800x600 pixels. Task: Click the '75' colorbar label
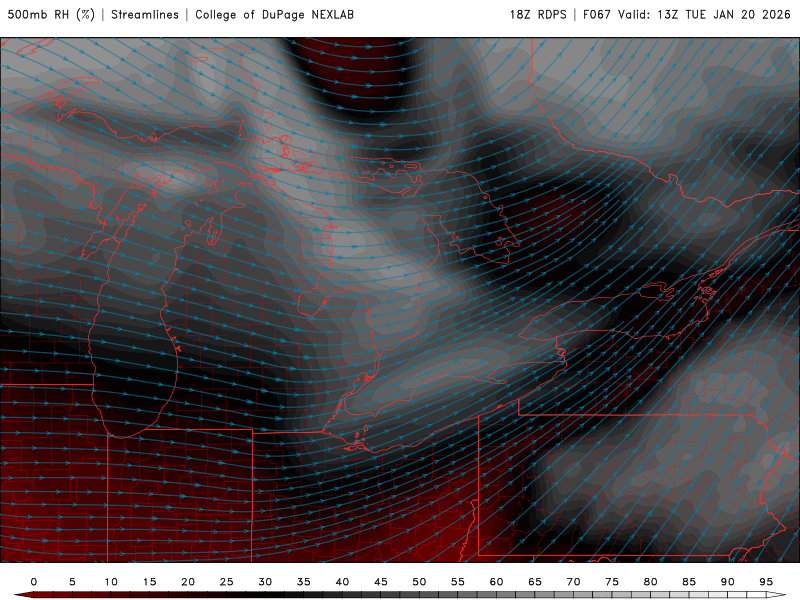coord(612,582)
